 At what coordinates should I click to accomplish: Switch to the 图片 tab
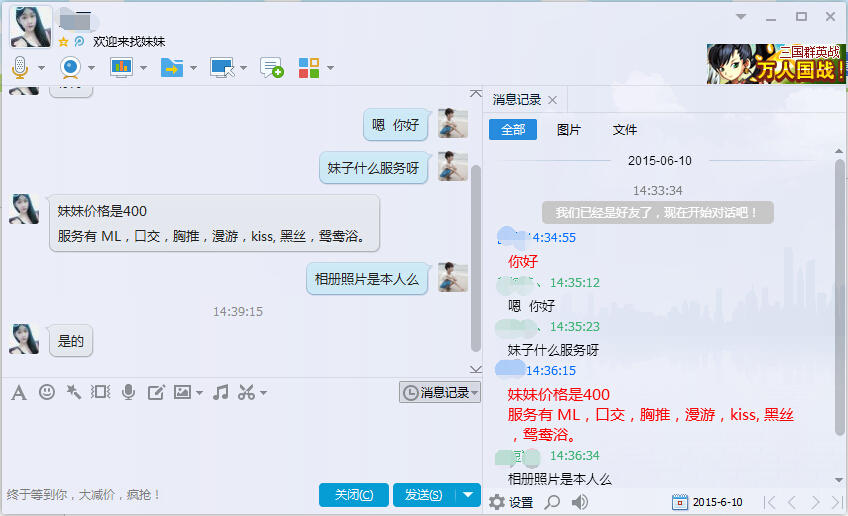point(568,130)
